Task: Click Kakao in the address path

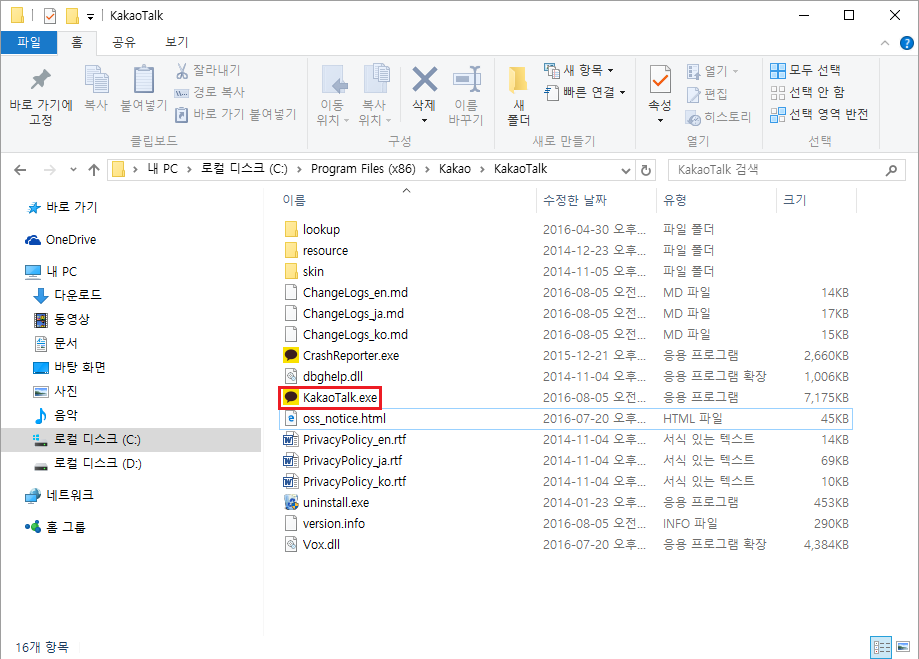Action: (455, 169)
